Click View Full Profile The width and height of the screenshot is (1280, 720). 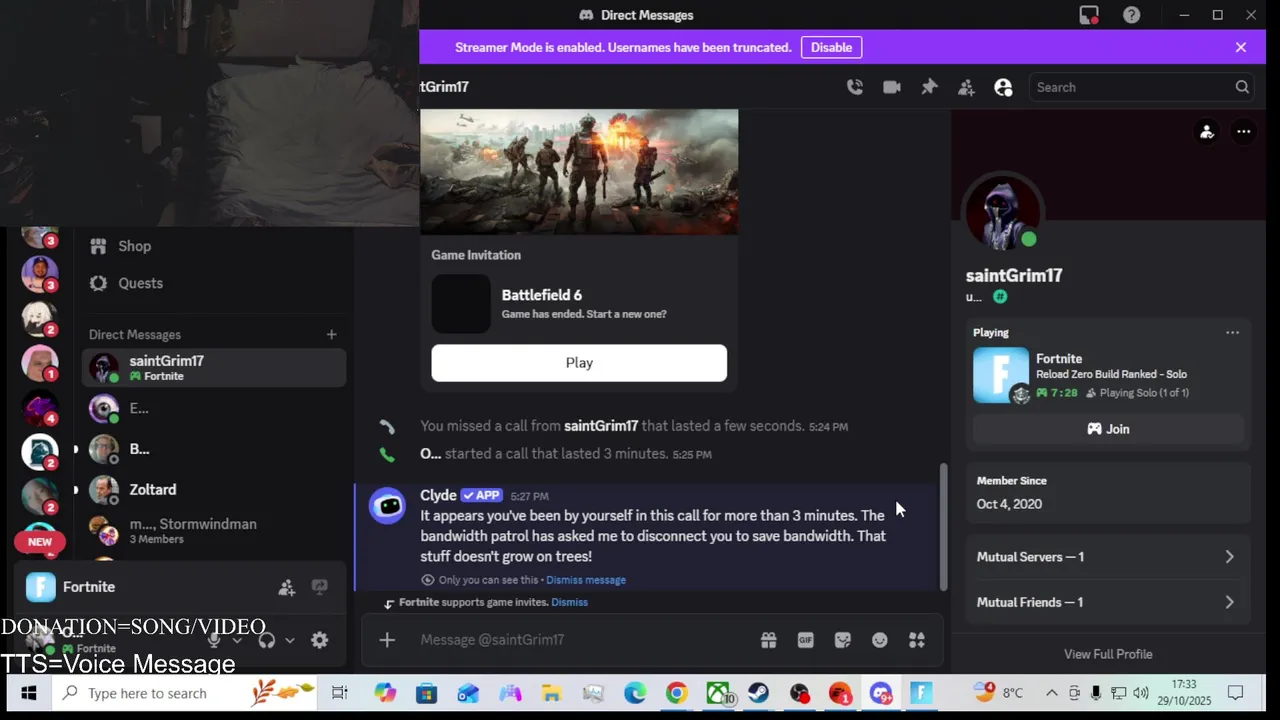pyautogui.click(x=1108, y=654)
